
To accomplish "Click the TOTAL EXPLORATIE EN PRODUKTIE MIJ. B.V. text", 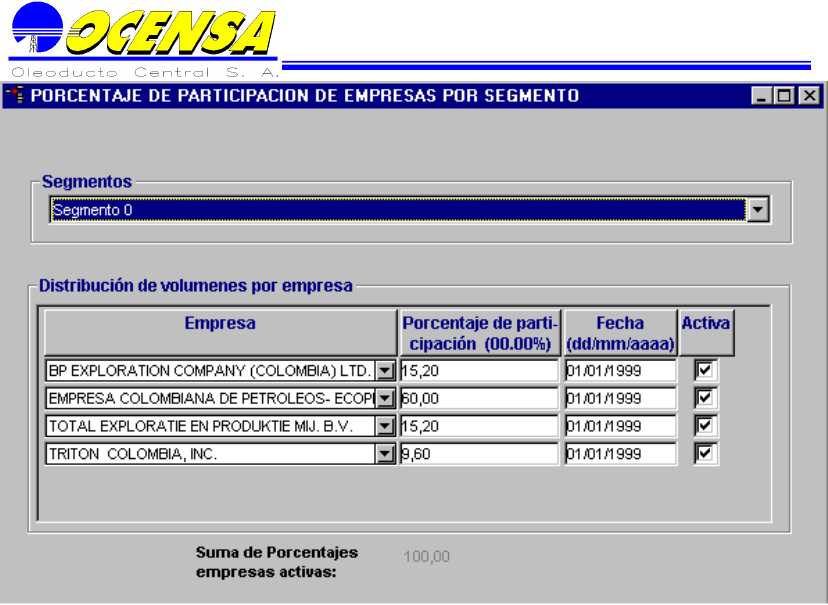I will click(x=201, y=426).
